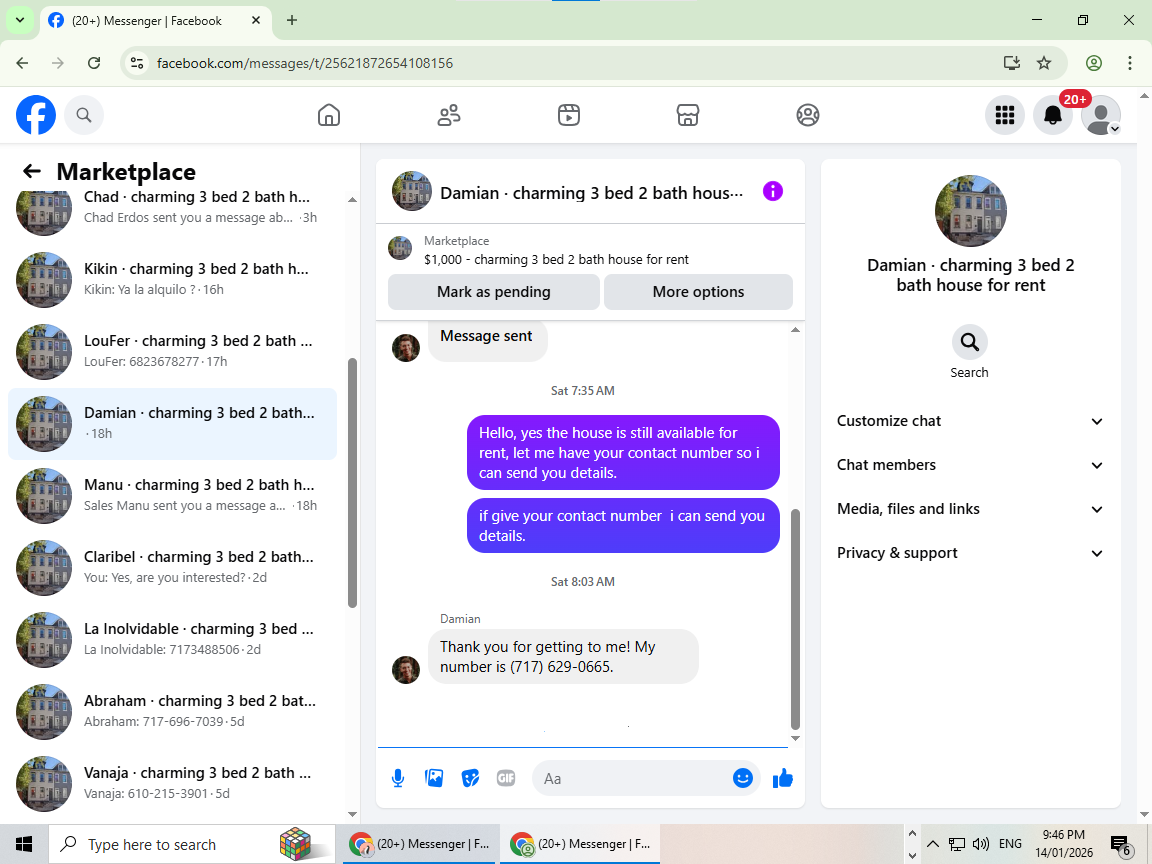
Task: Open the tab search dropdown in Chrome
Action: tap(20, 21)
